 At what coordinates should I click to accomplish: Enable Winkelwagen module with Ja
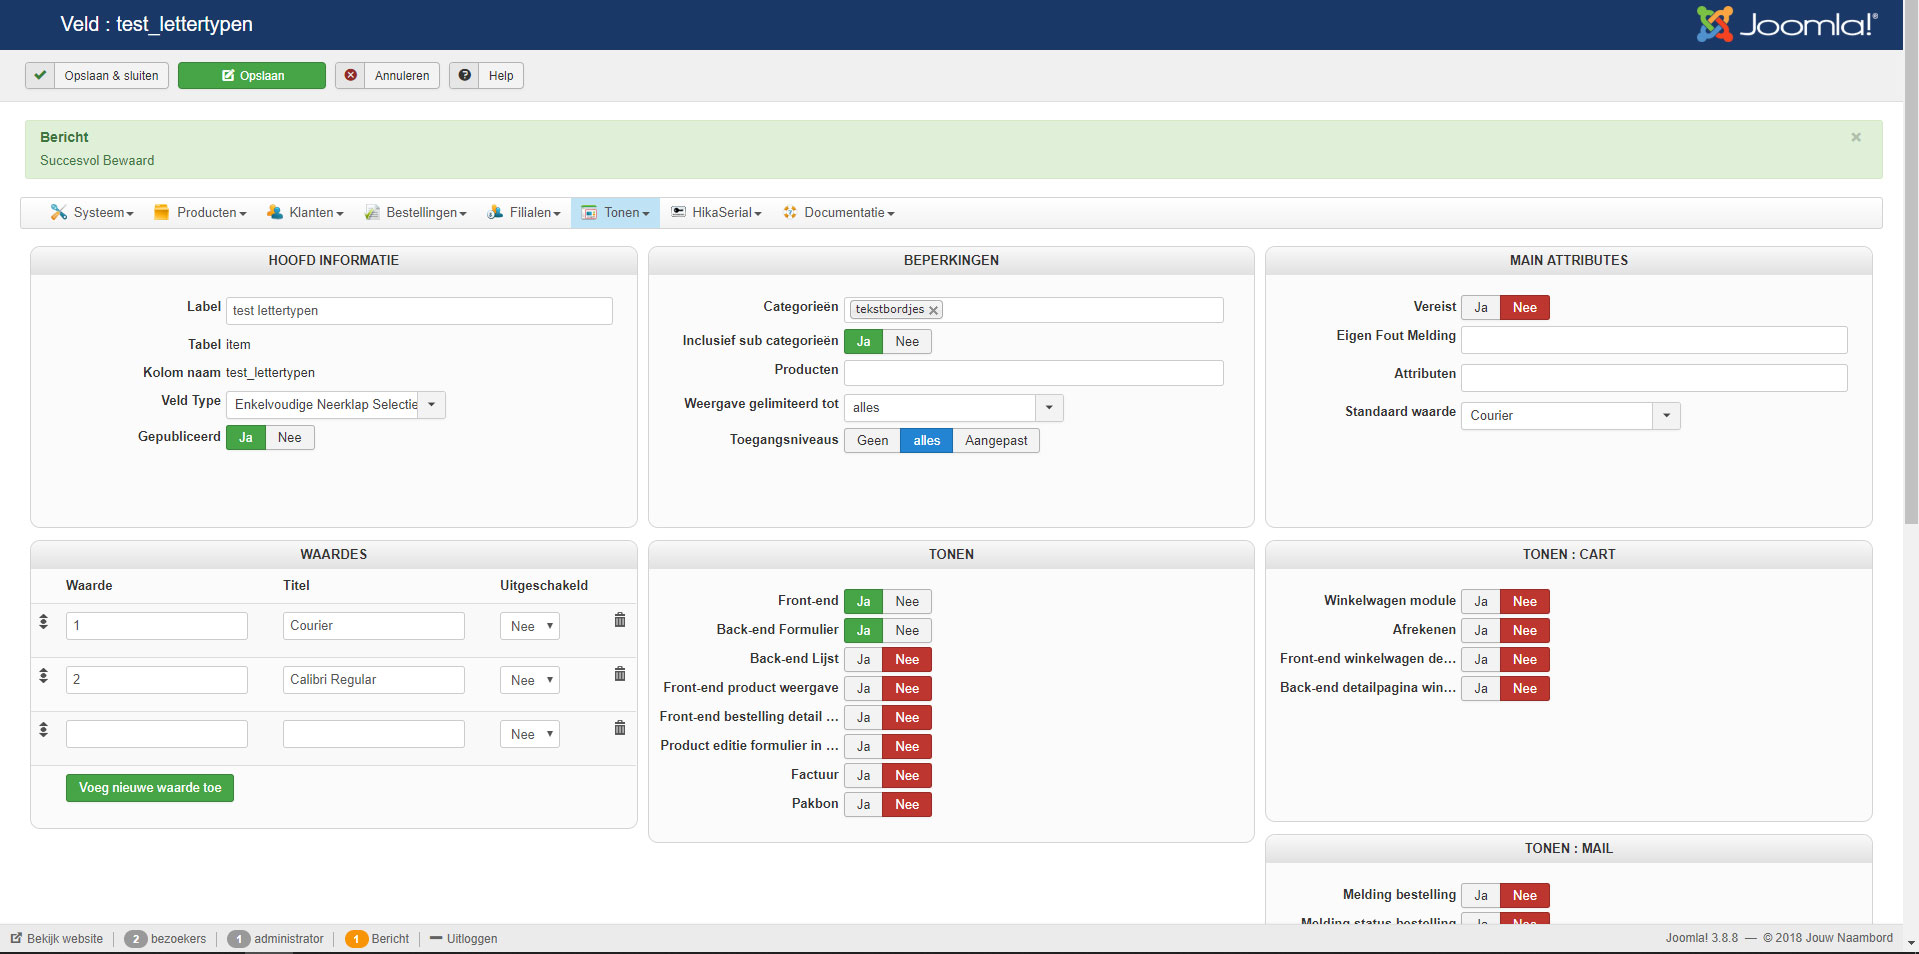click(x=1481, y=601)
